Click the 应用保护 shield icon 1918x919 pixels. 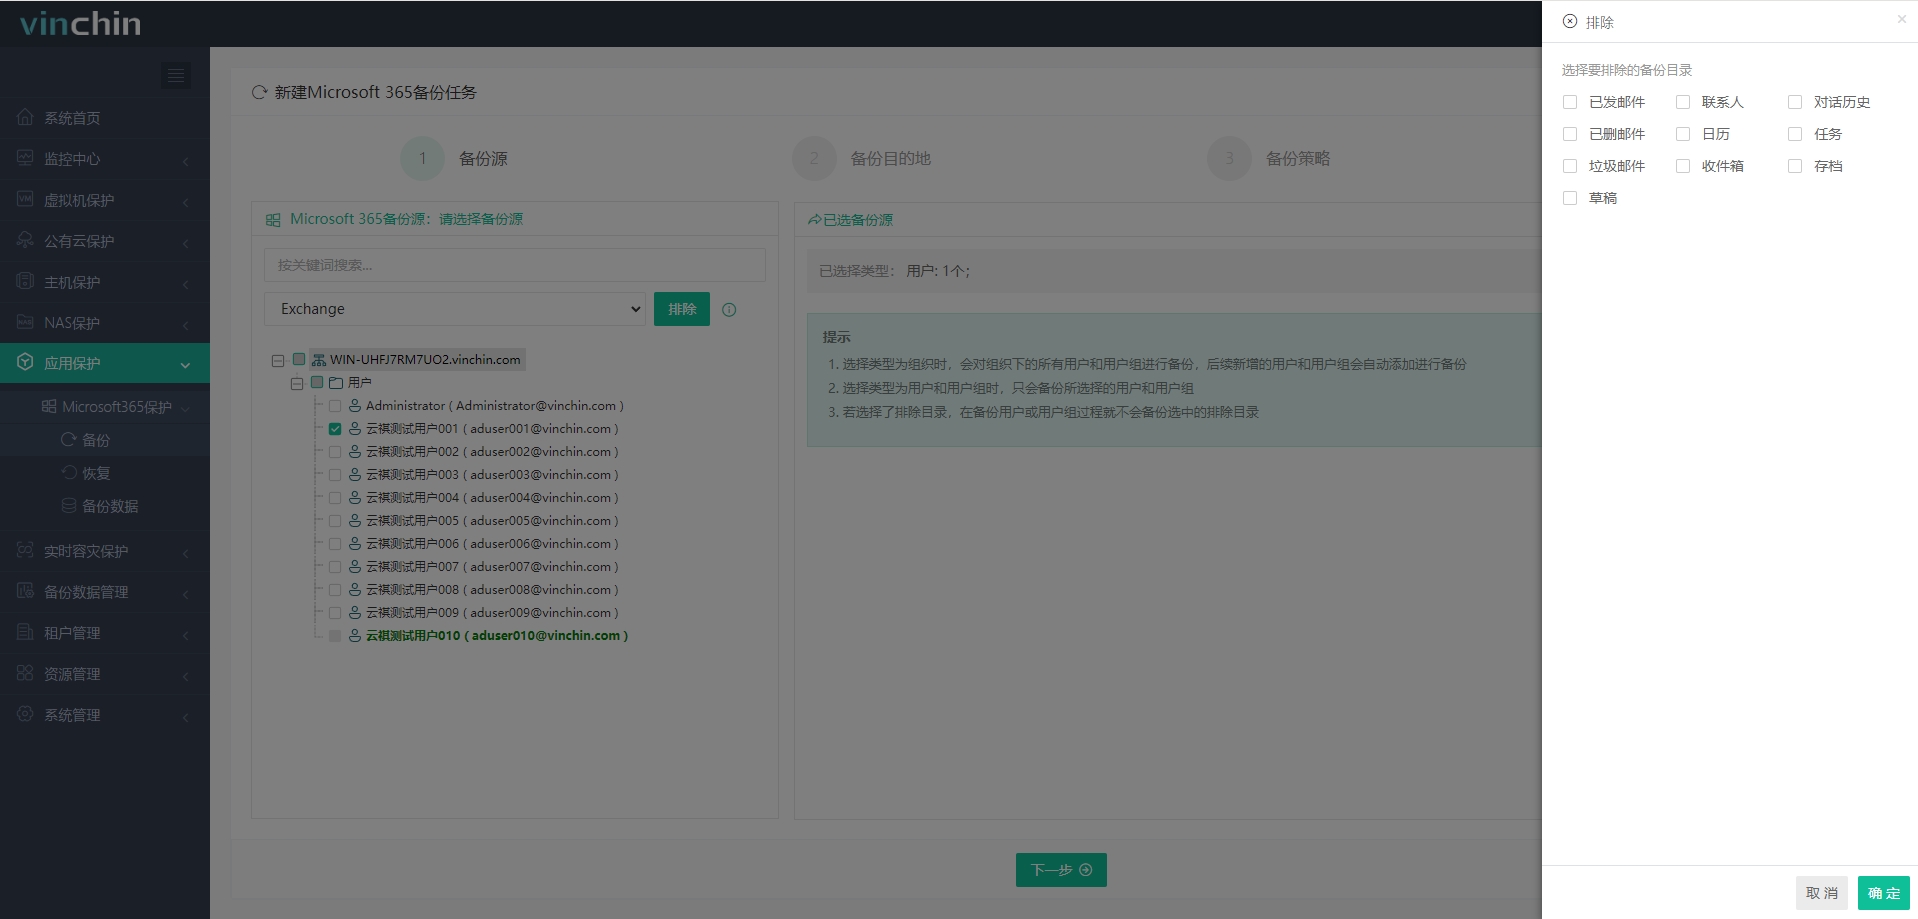(25, 362)
